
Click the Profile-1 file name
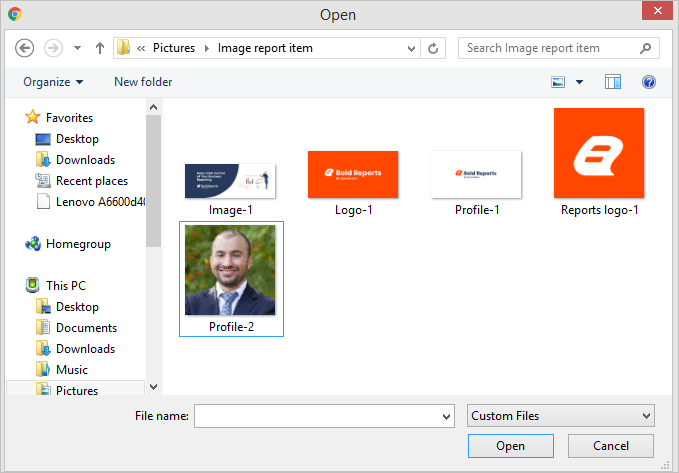477,210
